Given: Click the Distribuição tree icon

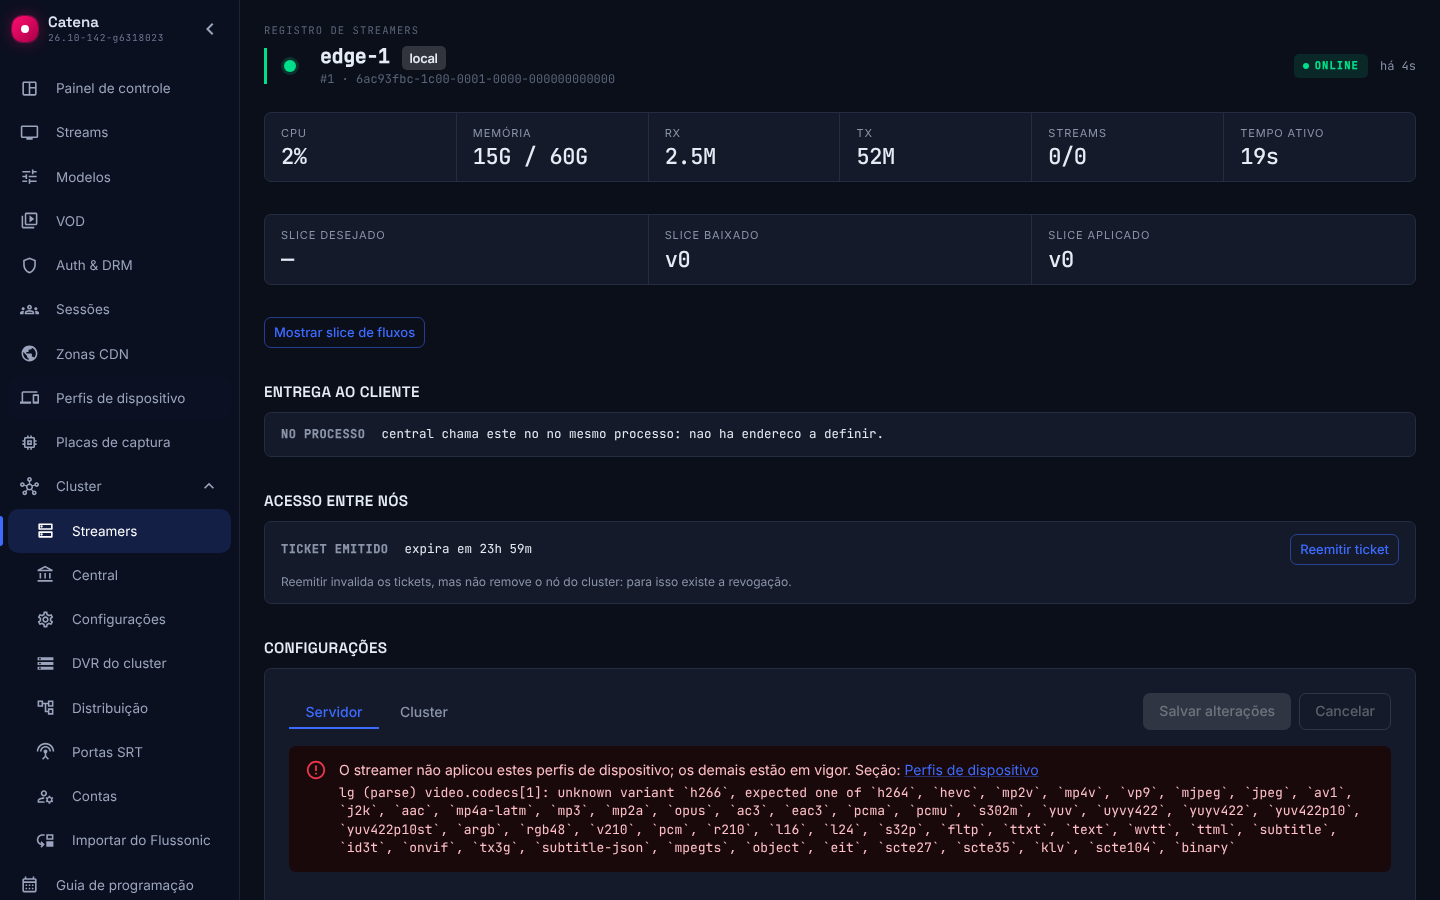Looking at the screenshot, I should pyautogui.click(x=46, y=708).
